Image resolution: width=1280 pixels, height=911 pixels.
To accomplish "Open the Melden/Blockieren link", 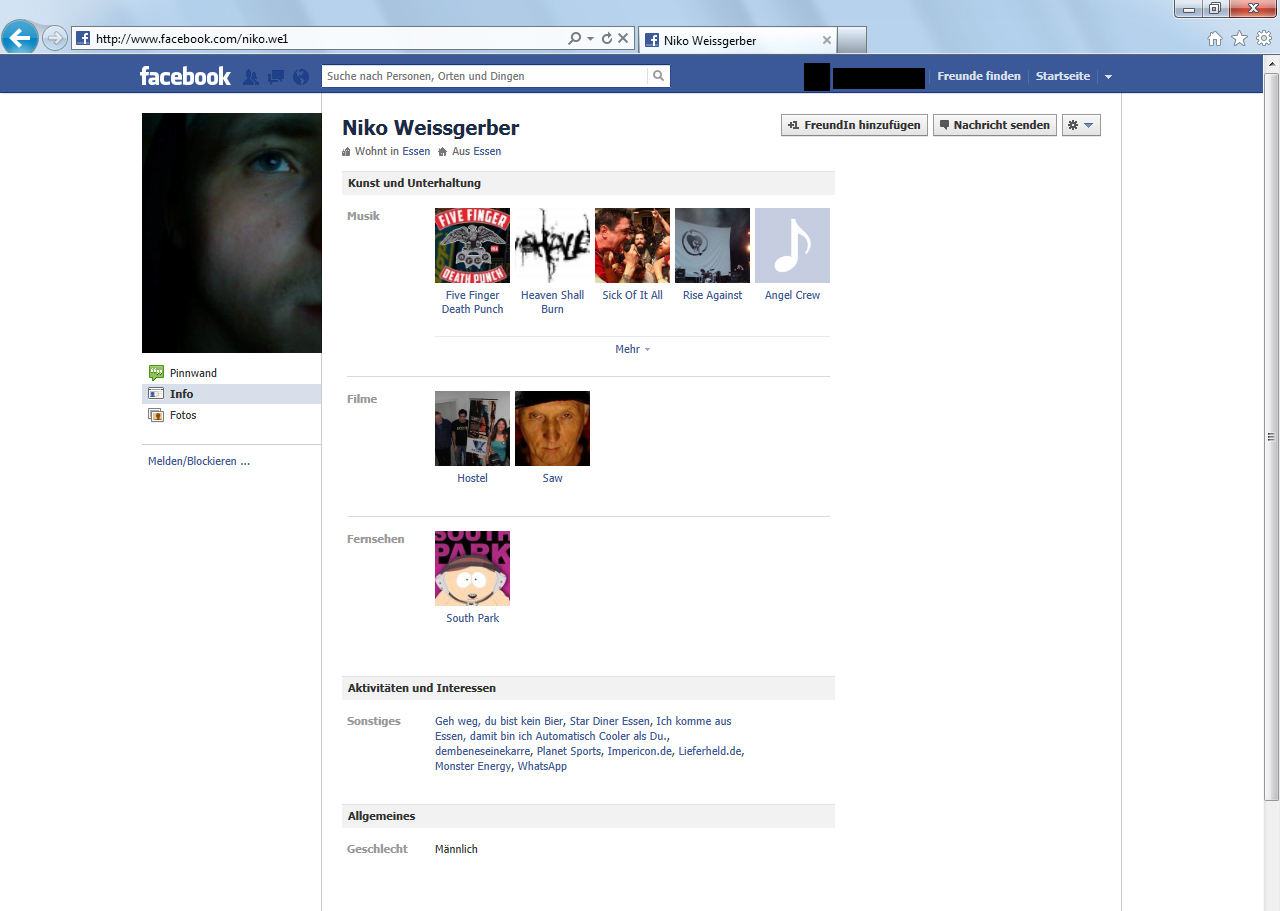I will pos(198,461).
